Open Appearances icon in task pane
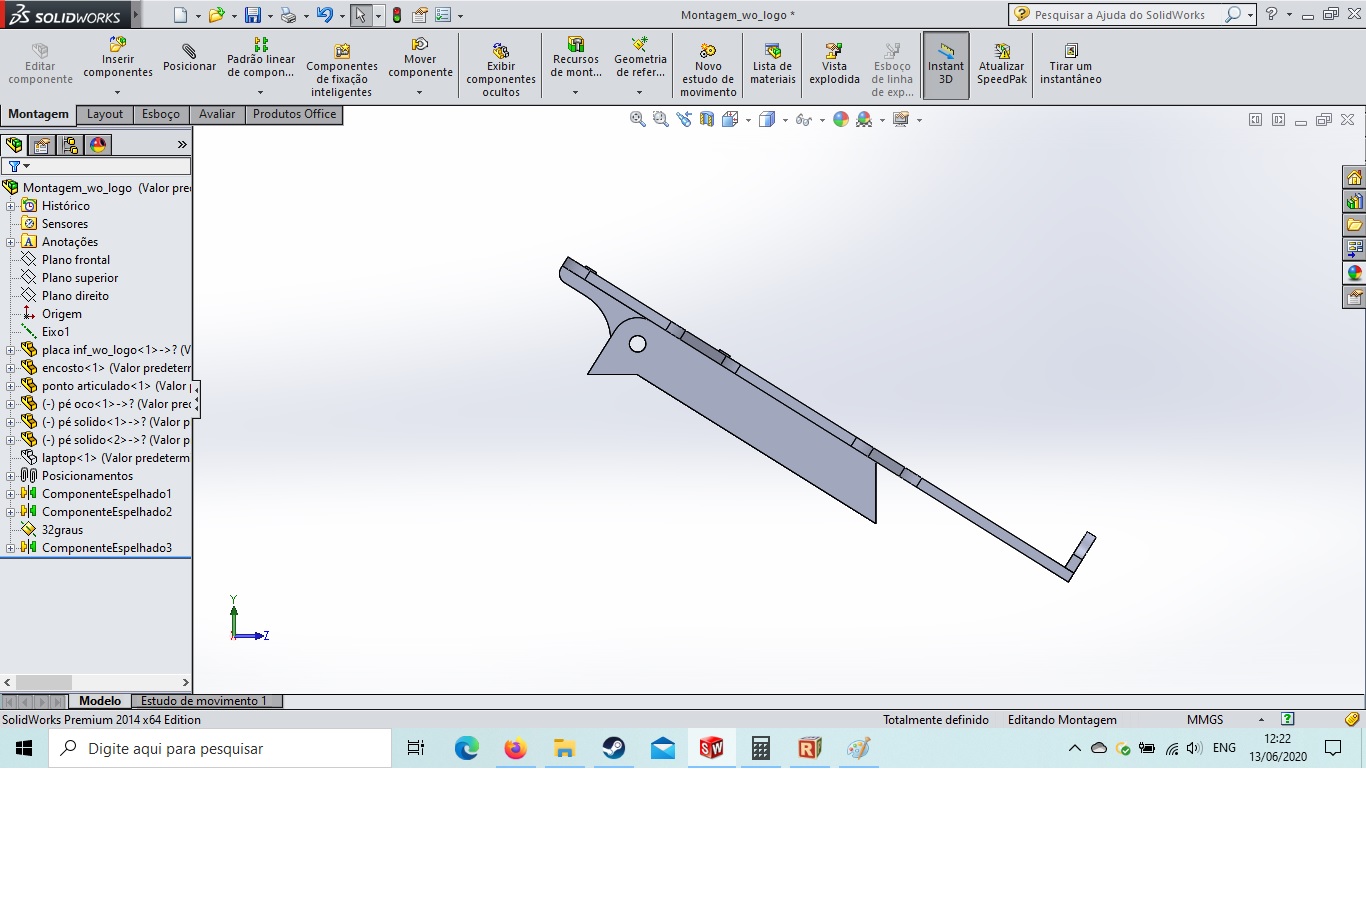Image resolution: width=1366 pixels, height=907 pixels. [1354, 273]
